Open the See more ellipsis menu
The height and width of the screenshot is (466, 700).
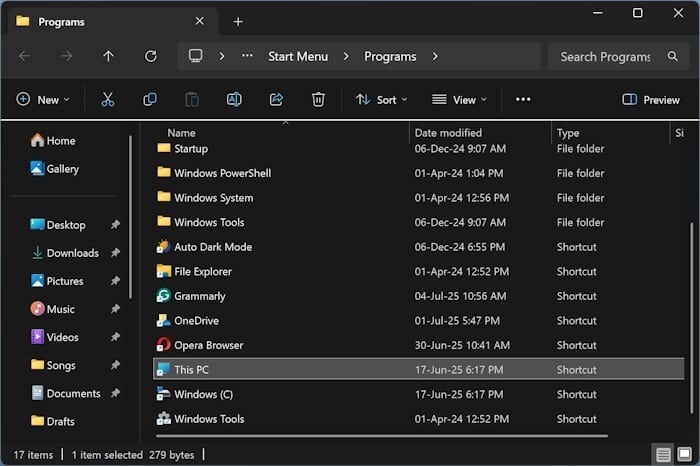pos(523,99)
